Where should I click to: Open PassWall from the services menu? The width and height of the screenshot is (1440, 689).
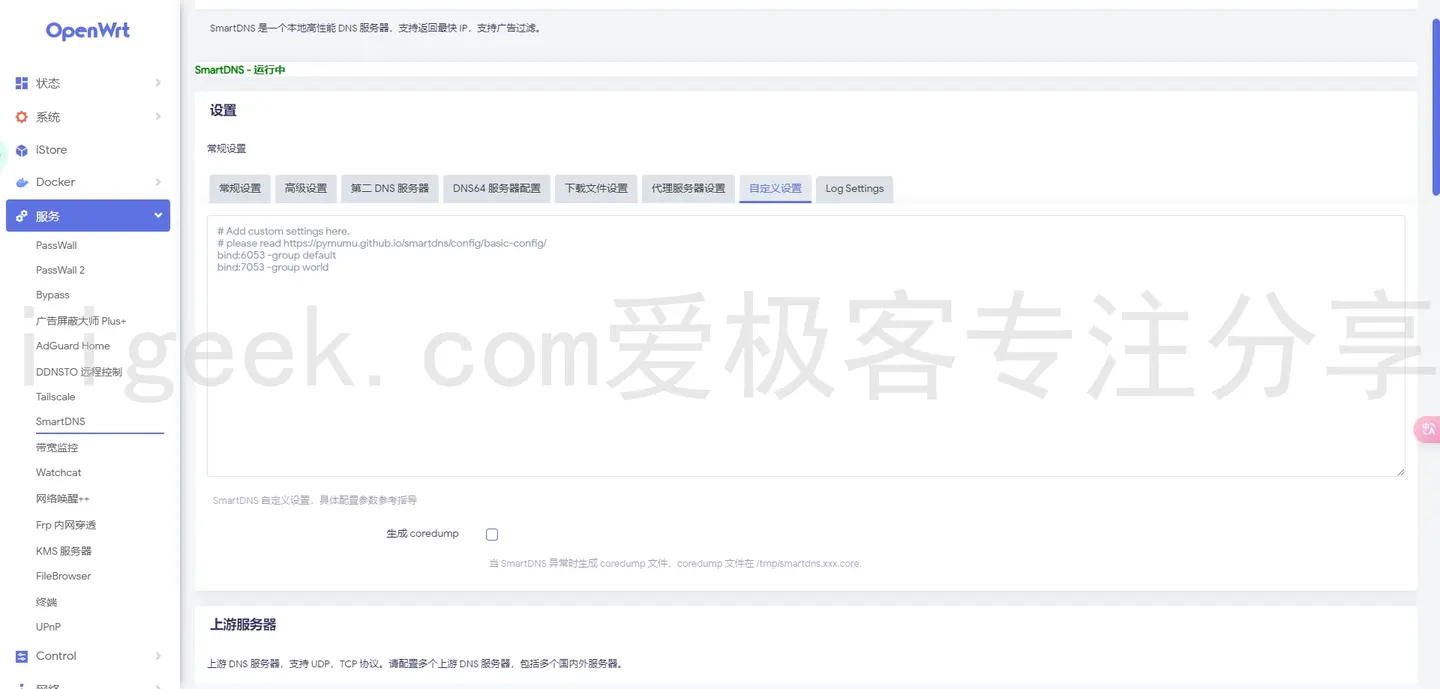click(x=56, y=245)
